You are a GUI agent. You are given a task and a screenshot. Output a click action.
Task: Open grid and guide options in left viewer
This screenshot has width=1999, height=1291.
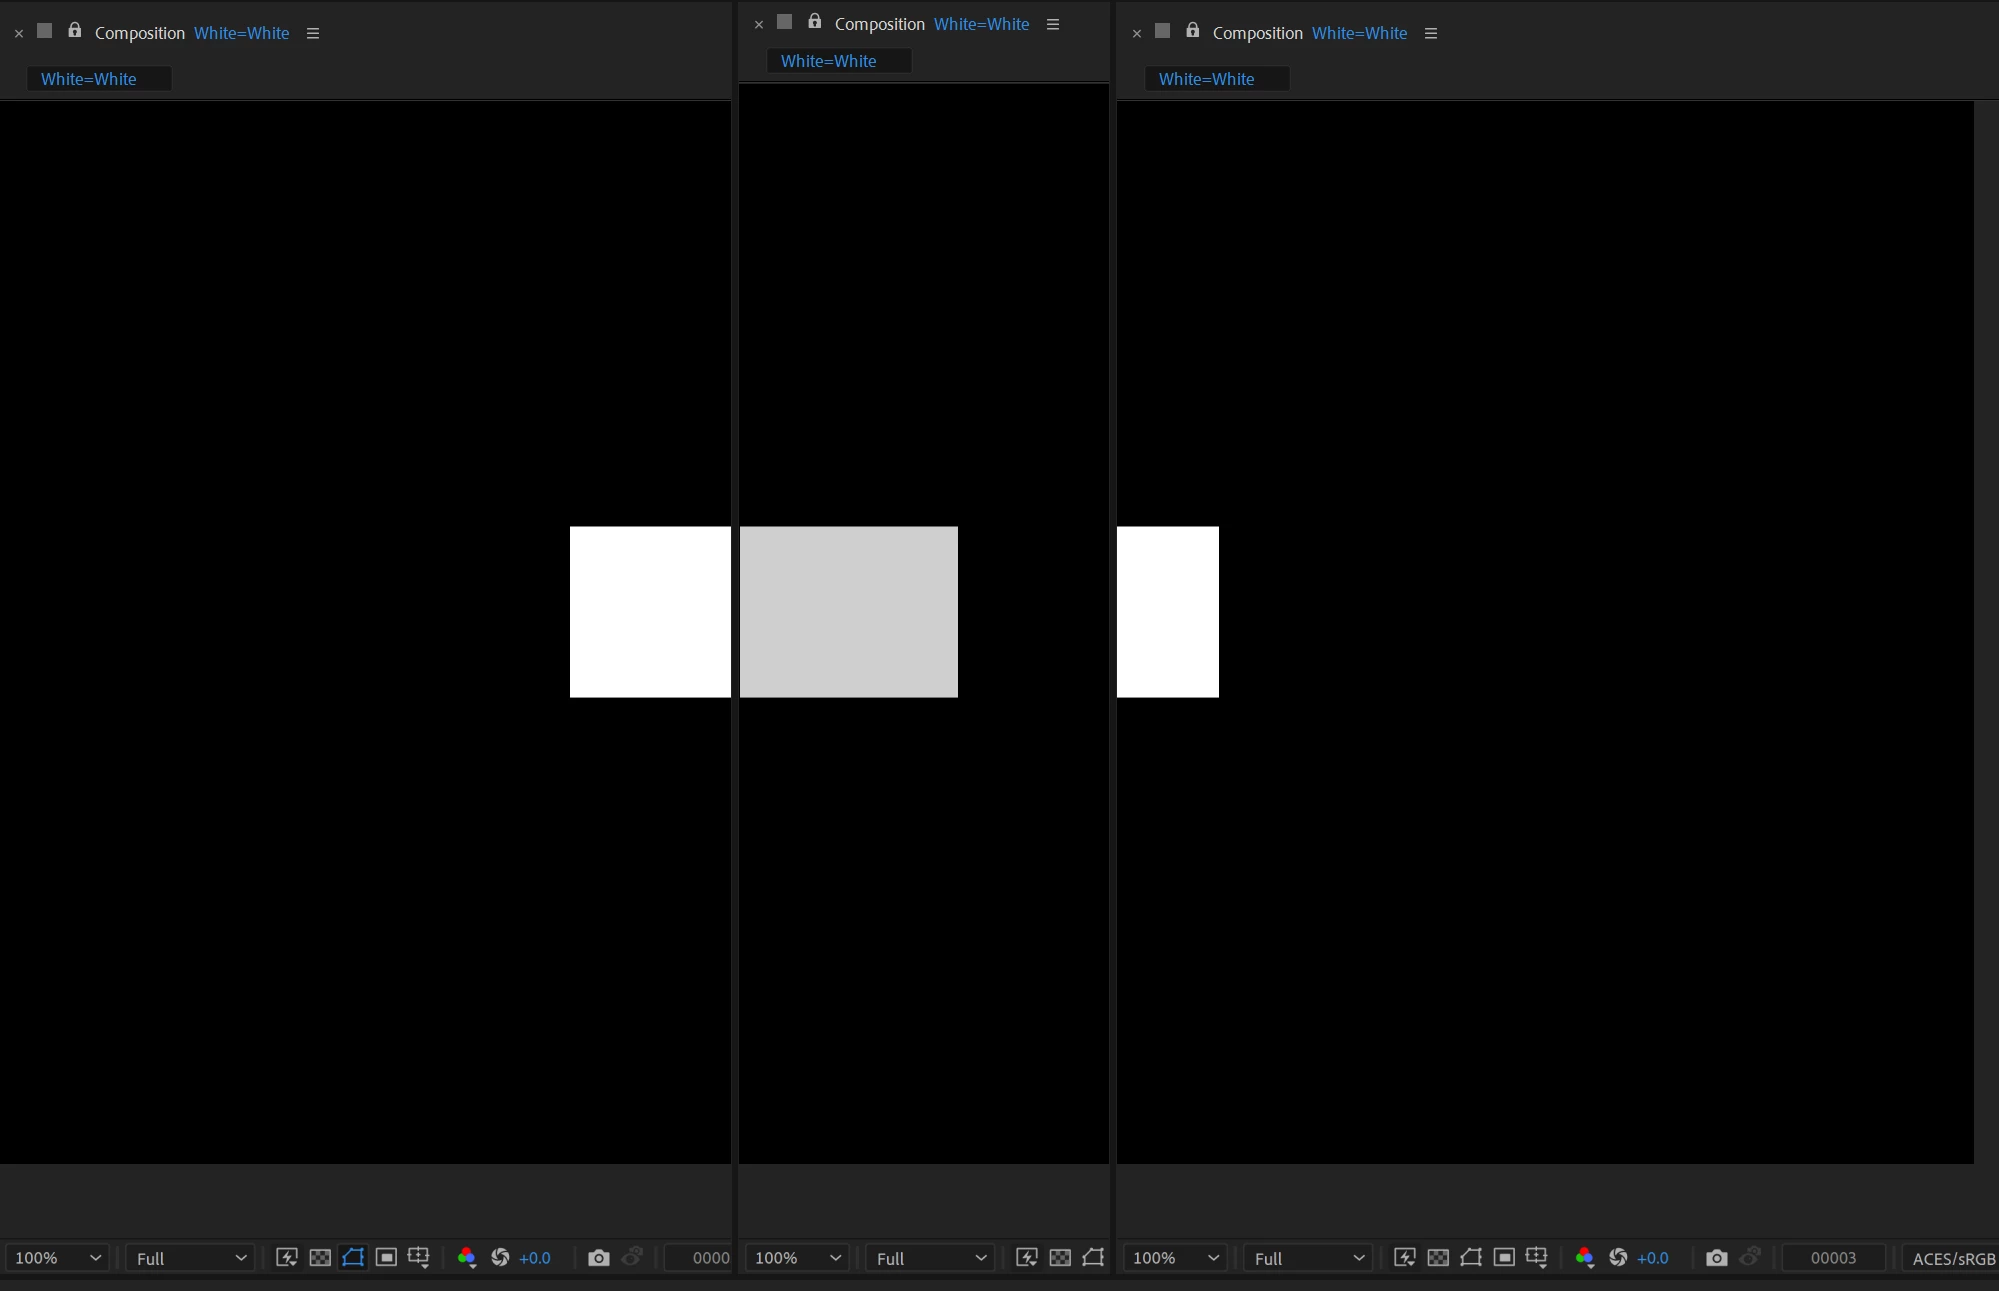click(419, 1258)
